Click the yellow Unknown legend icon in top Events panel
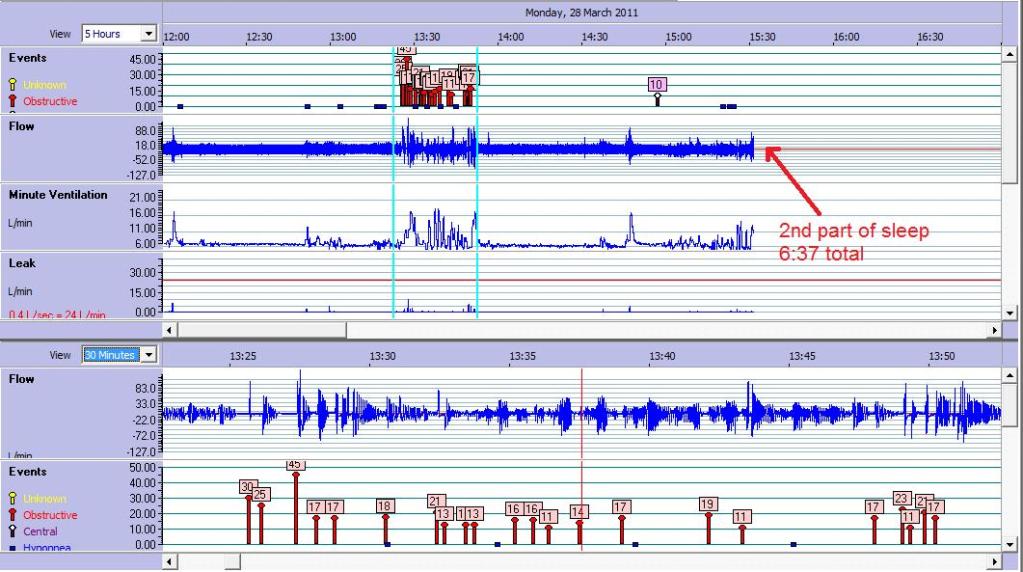This screenshot has height=572, width=1023. click(x=13, y=85)
